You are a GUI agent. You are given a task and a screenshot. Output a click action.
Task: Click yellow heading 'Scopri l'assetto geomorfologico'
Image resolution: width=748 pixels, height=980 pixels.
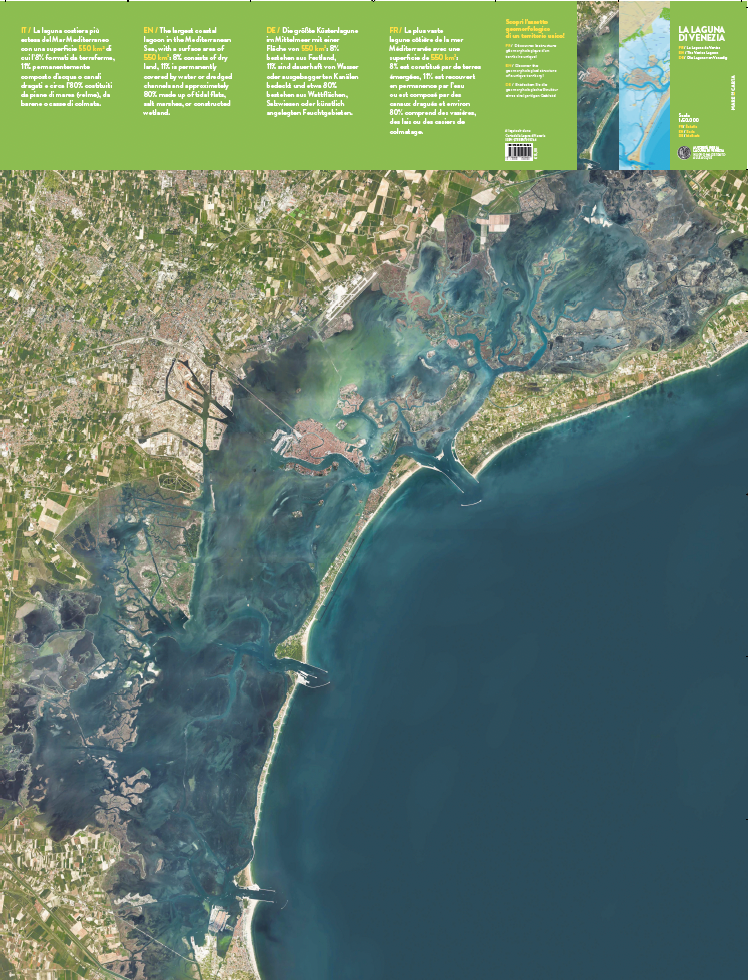[534, 29]
